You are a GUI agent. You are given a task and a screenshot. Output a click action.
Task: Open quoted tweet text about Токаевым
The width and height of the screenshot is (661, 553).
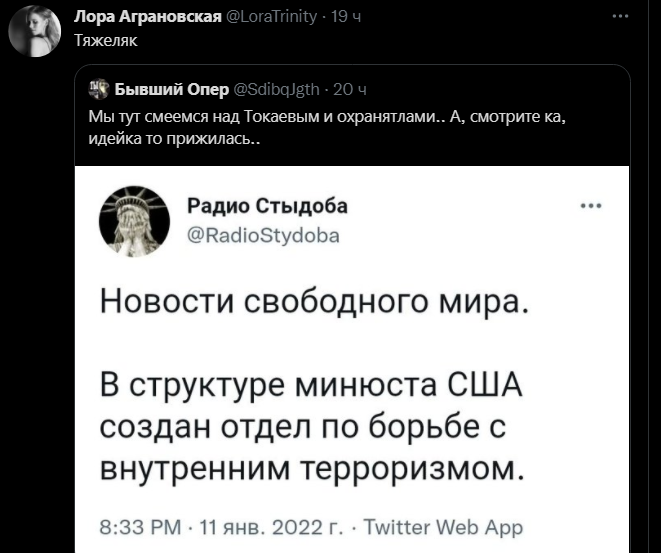(327, 127)
